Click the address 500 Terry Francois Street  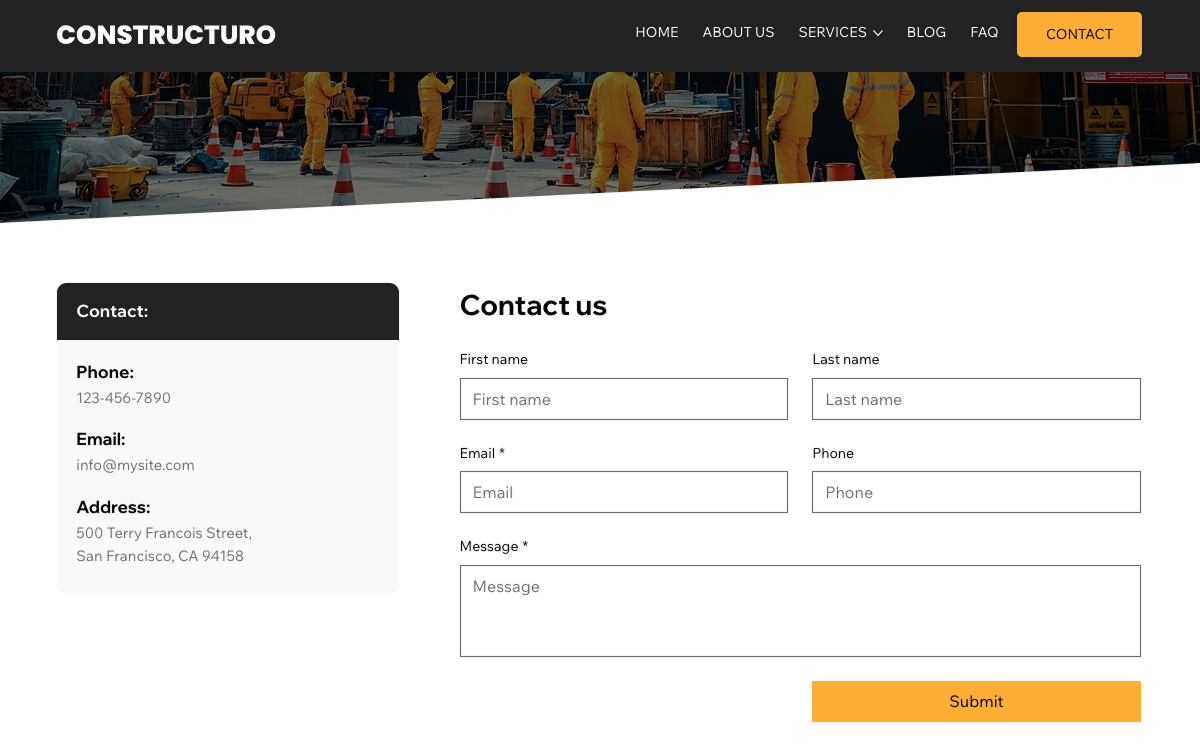pyautogui.click(x=163, y=533)
